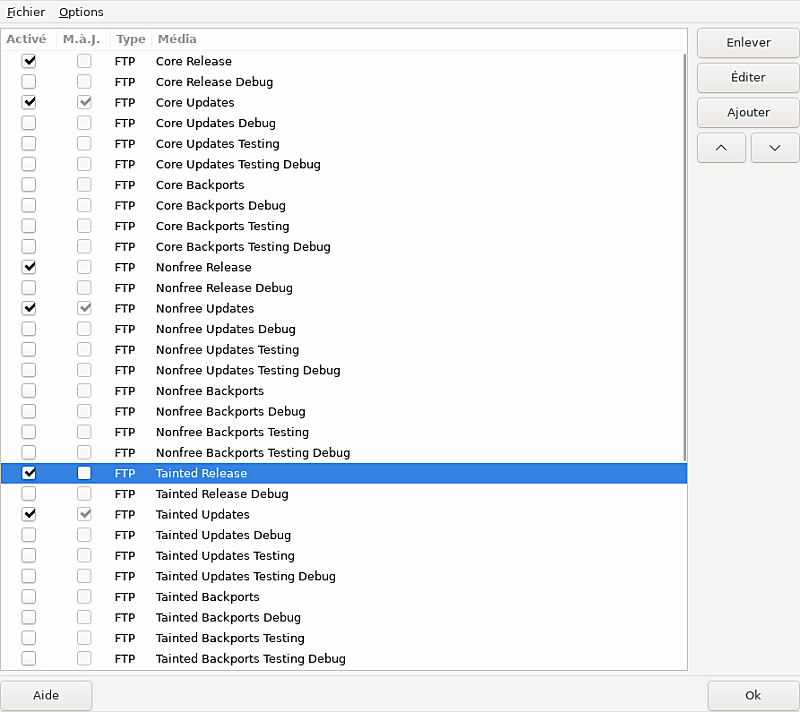Click the move up arrow button
The image size is (800, 712).
click(x=721, y=147)
